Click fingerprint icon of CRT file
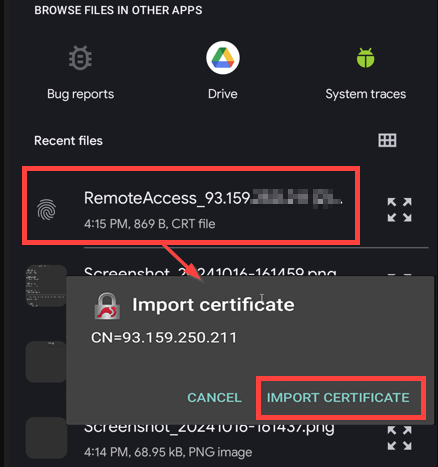The height and width of the screenshot is (467, 438). (x=46, y=210)
